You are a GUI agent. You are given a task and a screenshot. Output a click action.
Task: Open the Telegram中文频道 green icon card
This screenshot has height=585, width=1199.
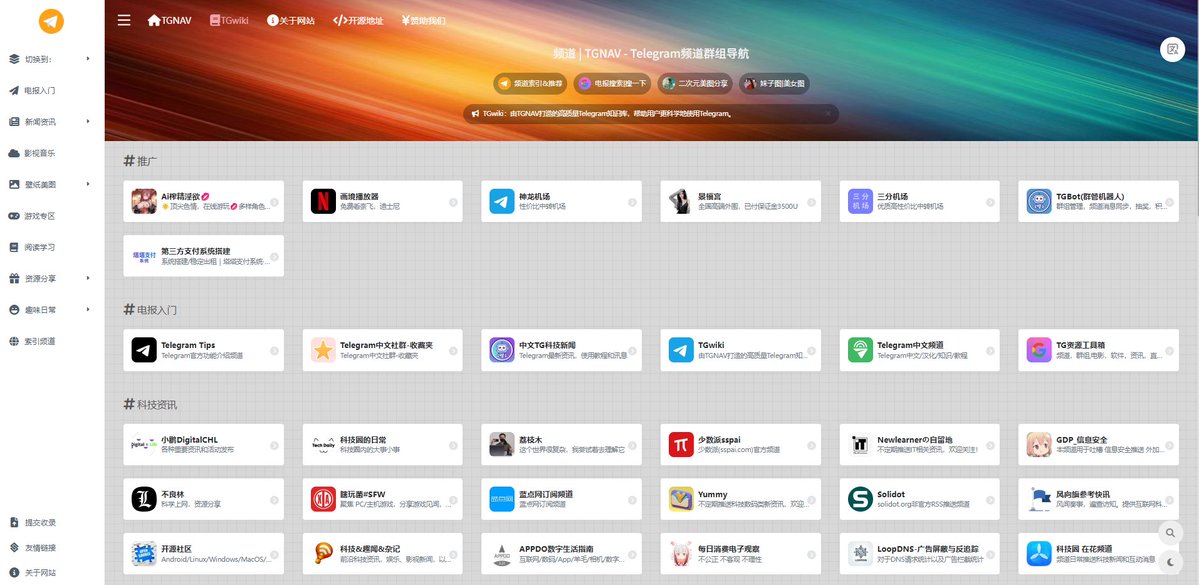(x=919, y=350)
